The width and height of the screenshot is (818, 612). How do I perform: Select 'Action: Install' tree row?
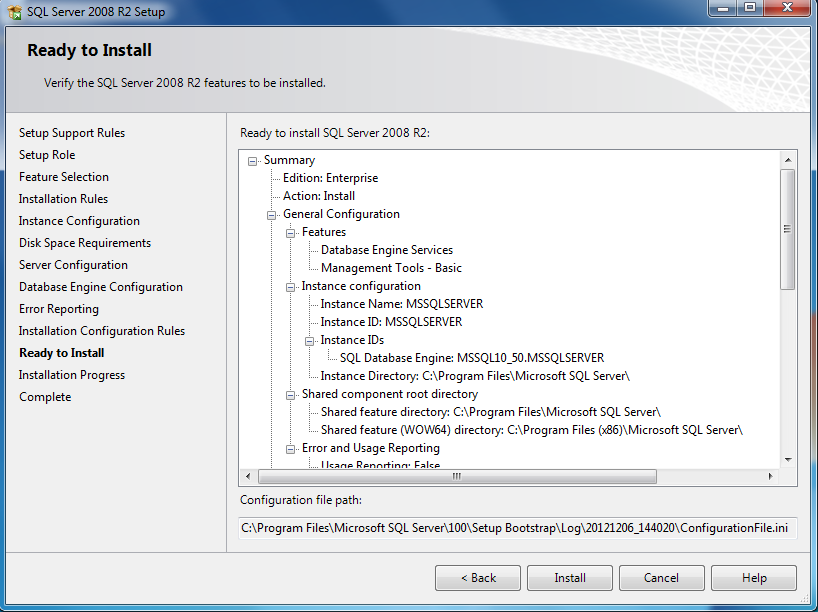point(319,196)
